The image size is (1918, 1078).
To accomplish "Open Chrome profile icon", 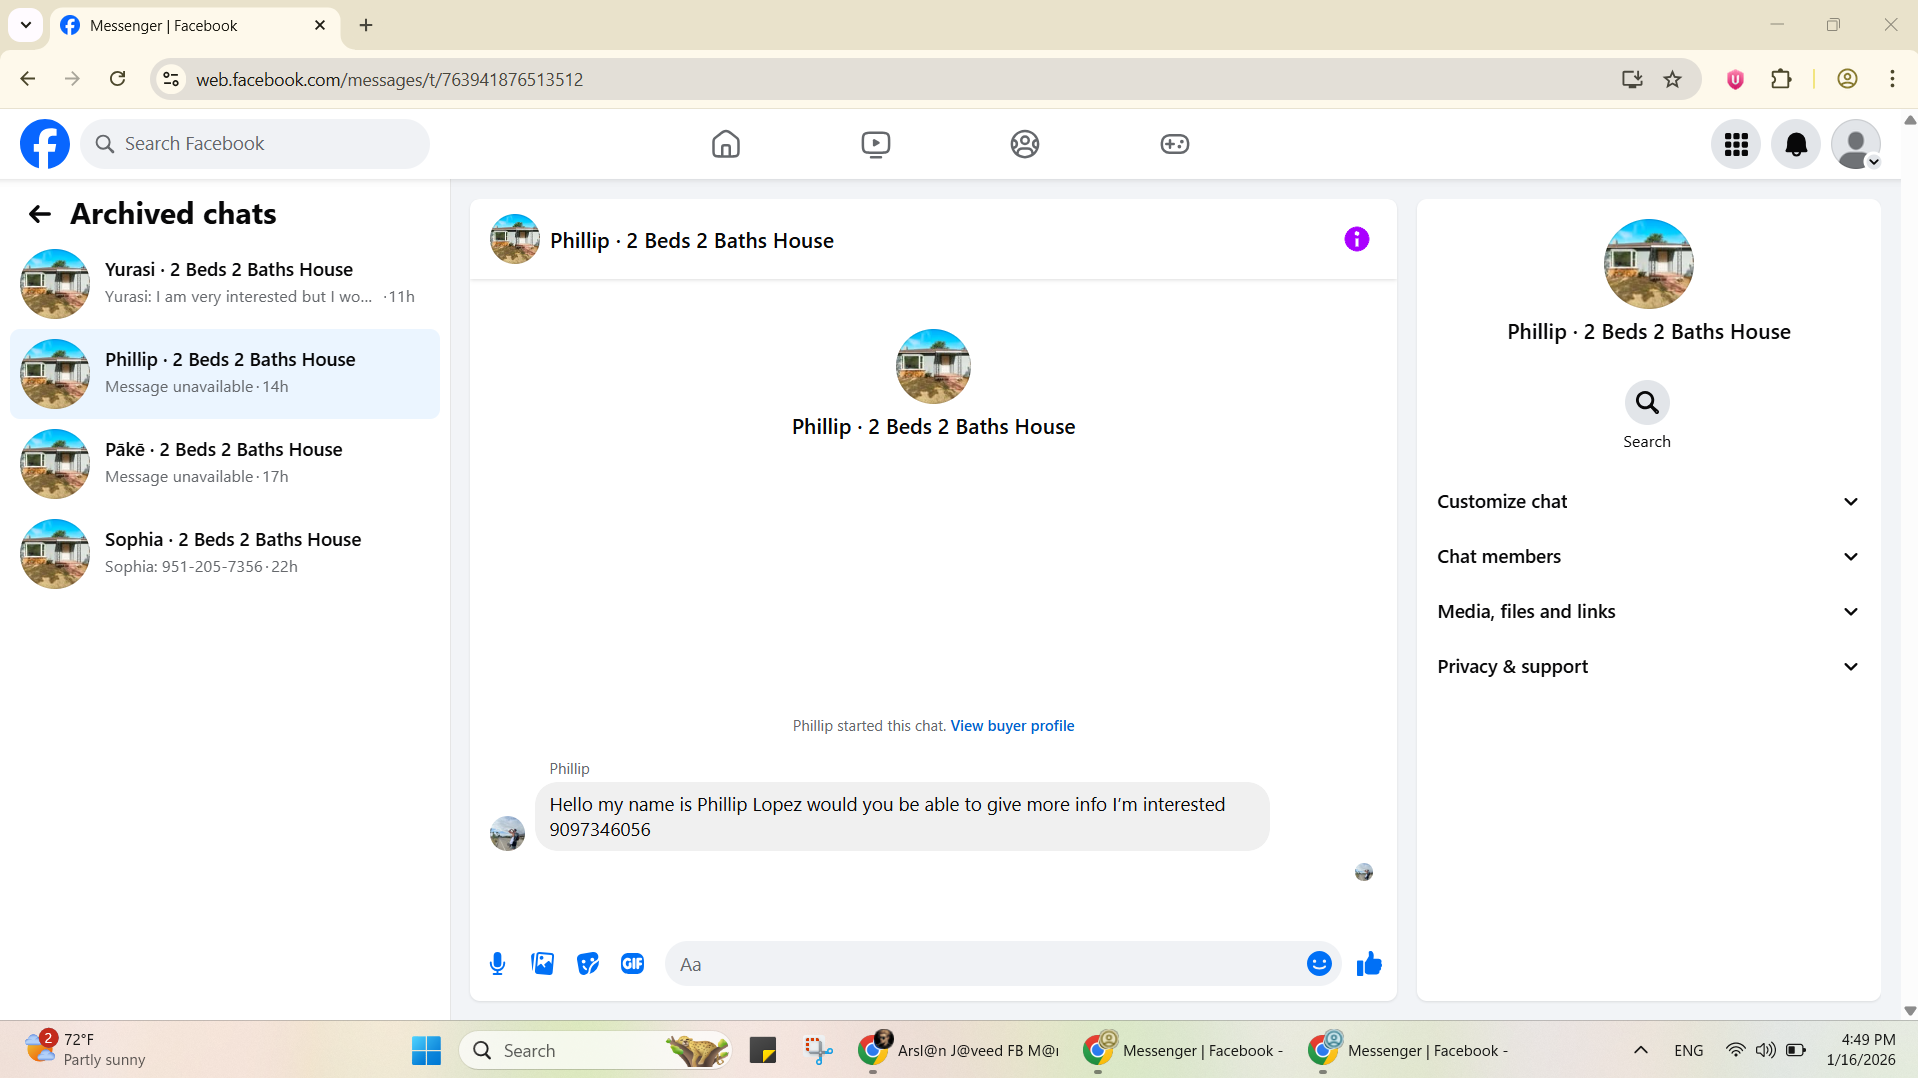I will (1847, 79).
